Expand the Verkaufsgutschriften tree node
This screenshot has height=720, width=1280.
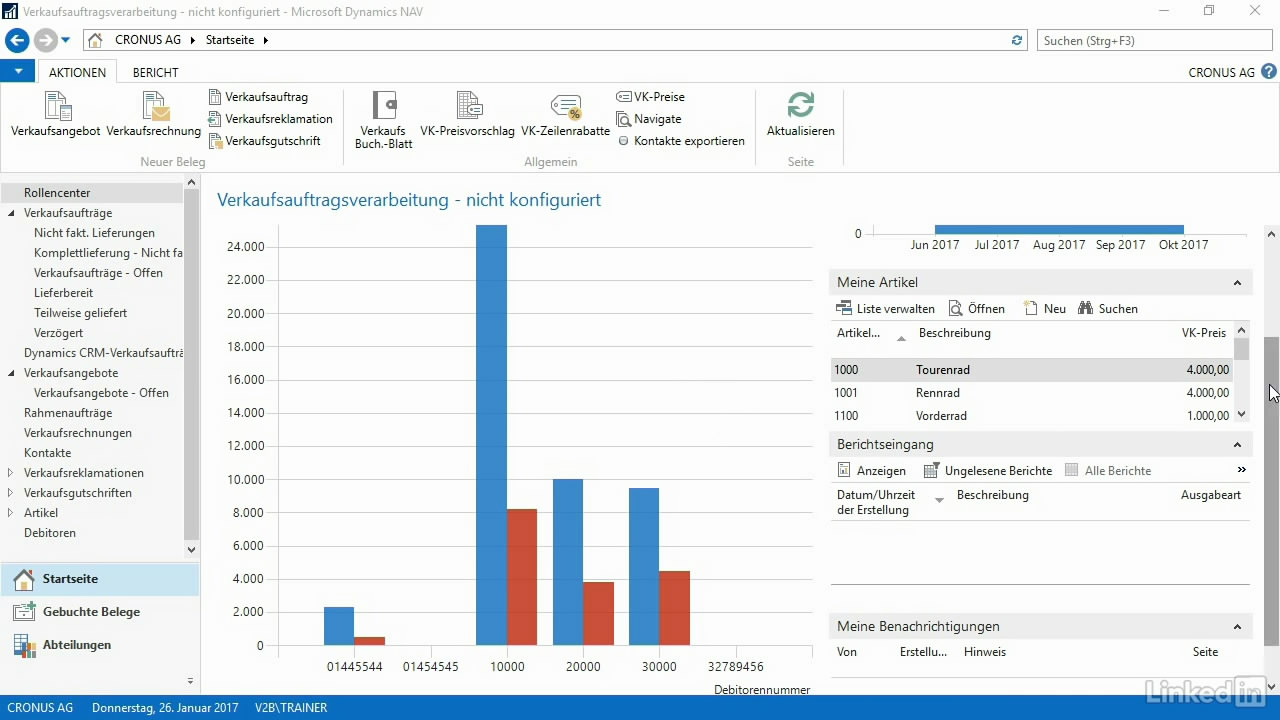tap(11, 493)
